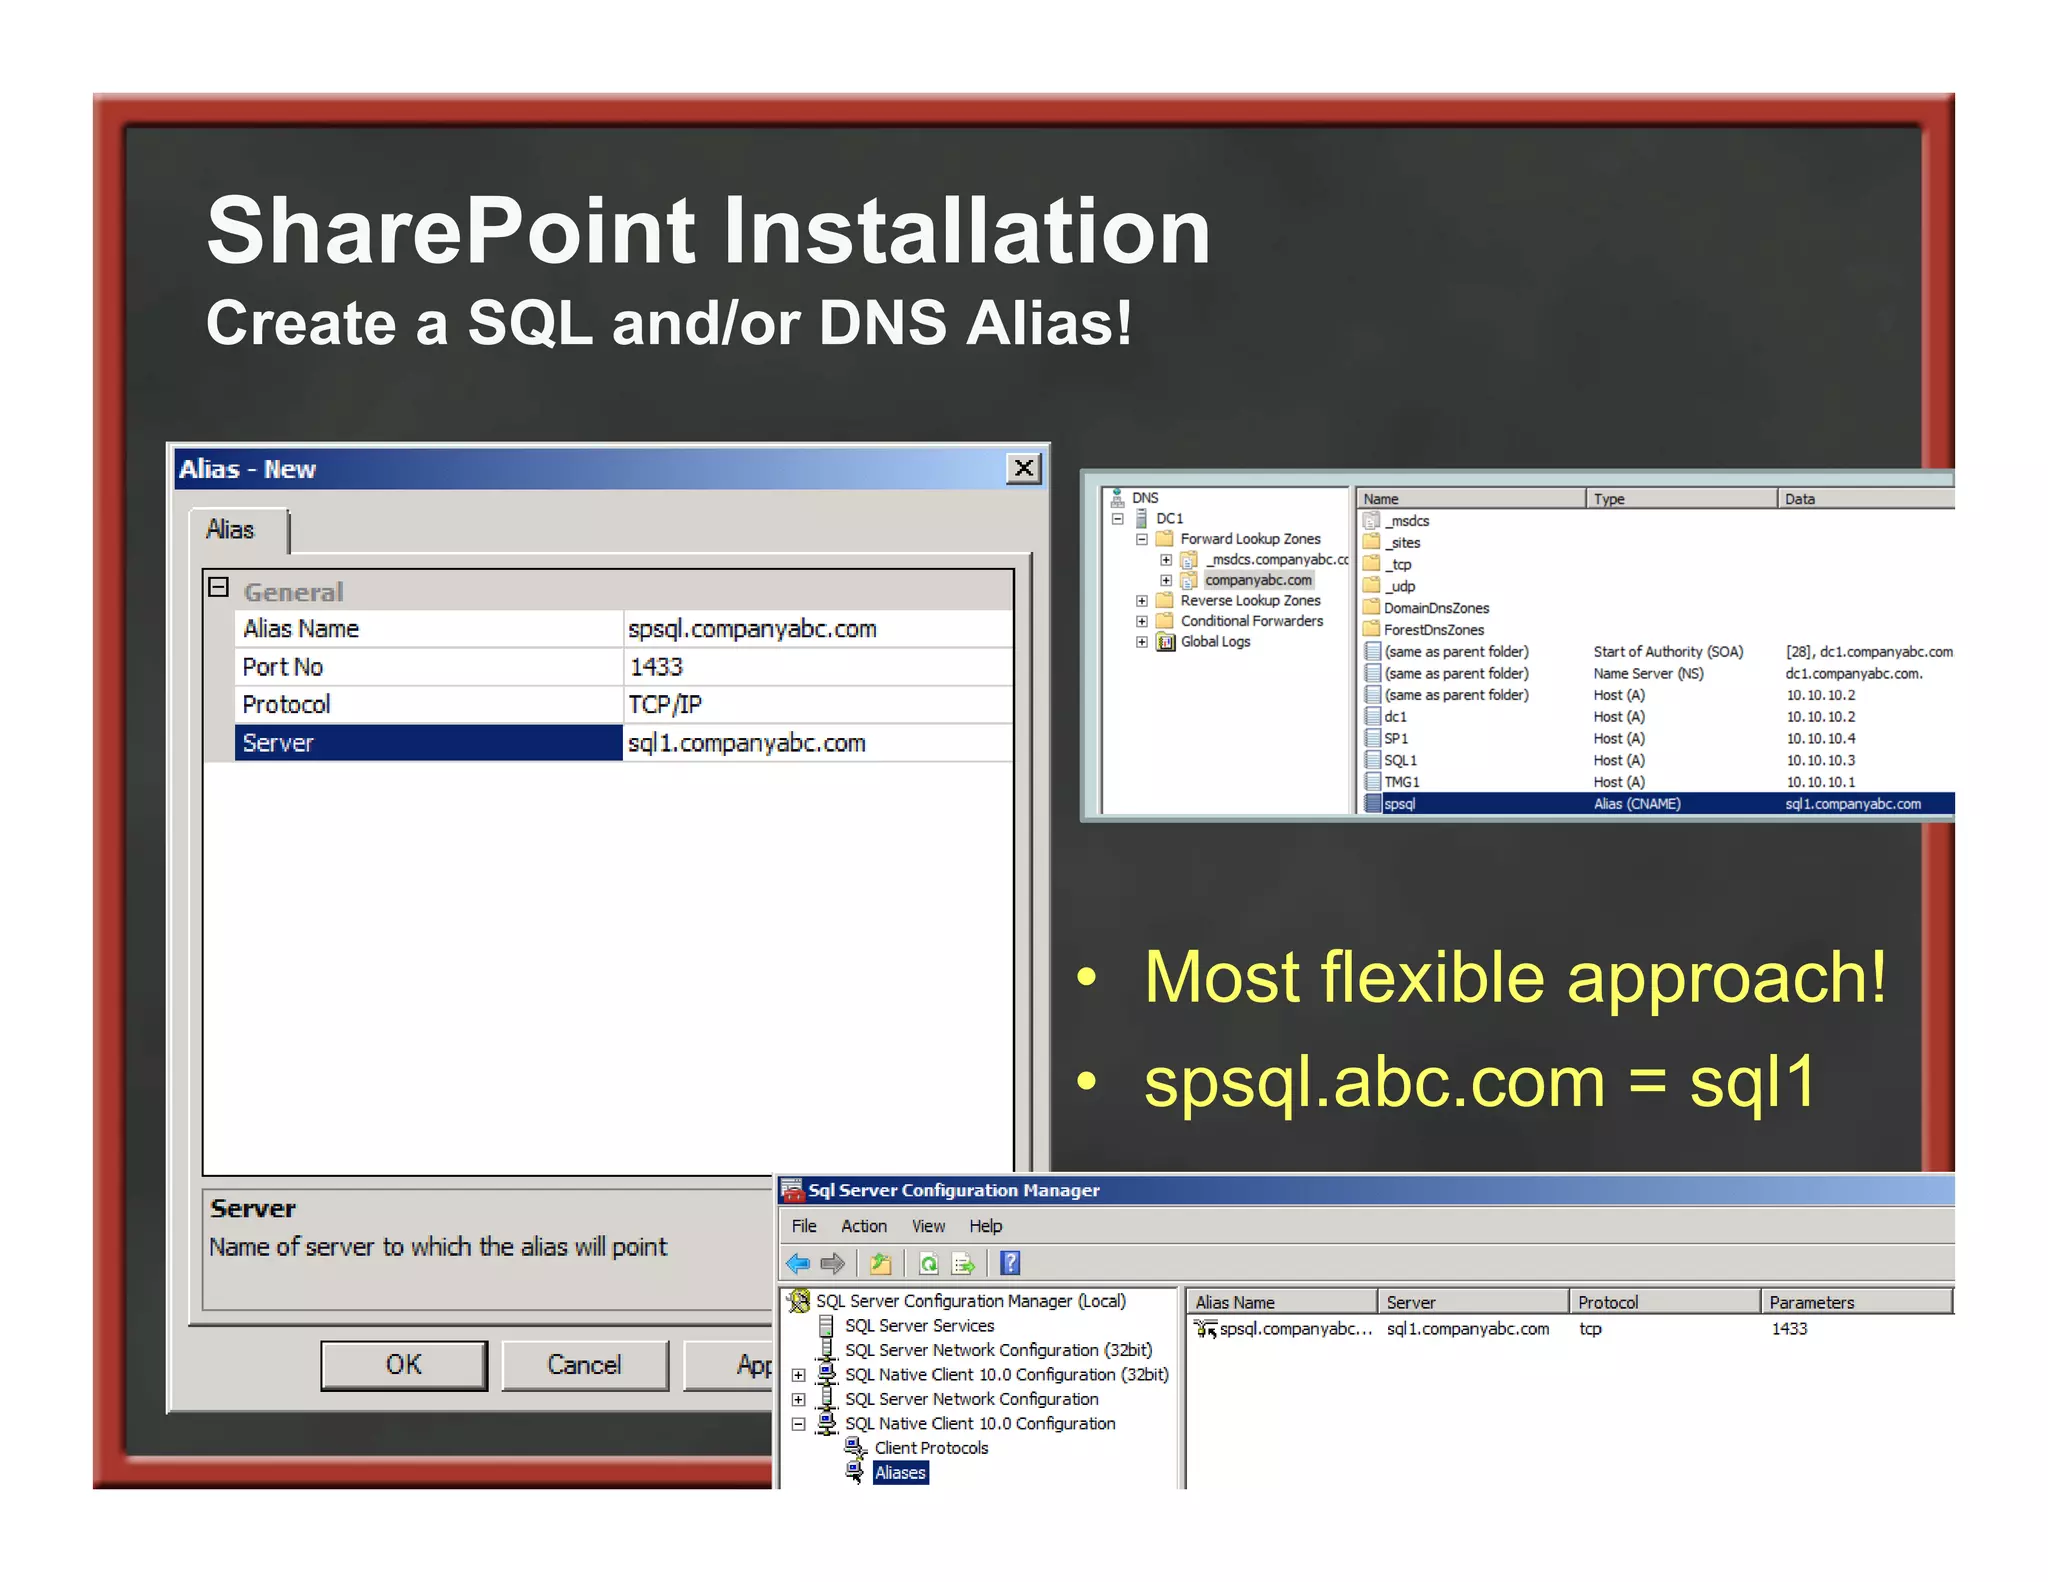Expand the Global Logs node
2048x1582 pixels.
(x=1142, y=642)
